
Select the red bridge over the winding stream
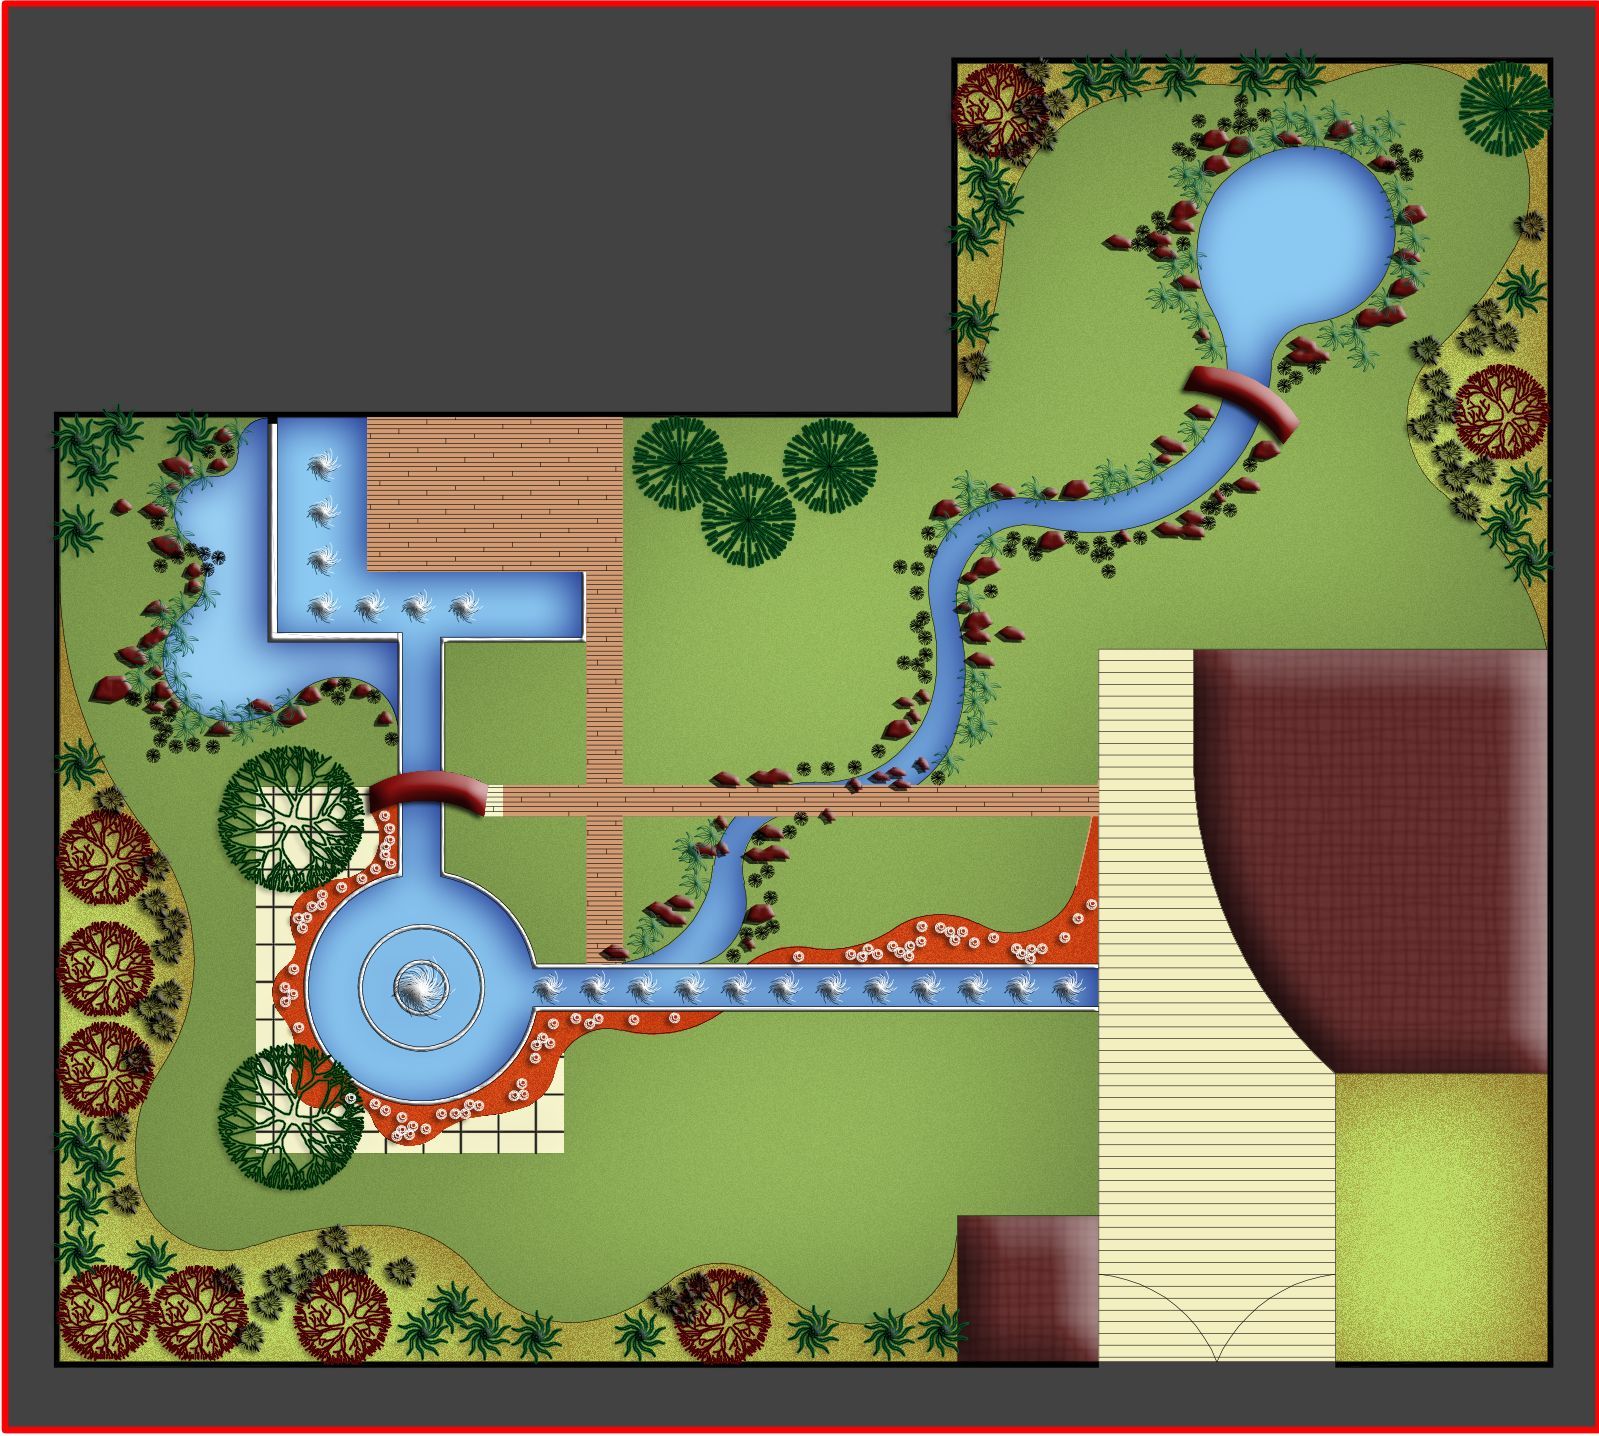(x=1240, y=397)
